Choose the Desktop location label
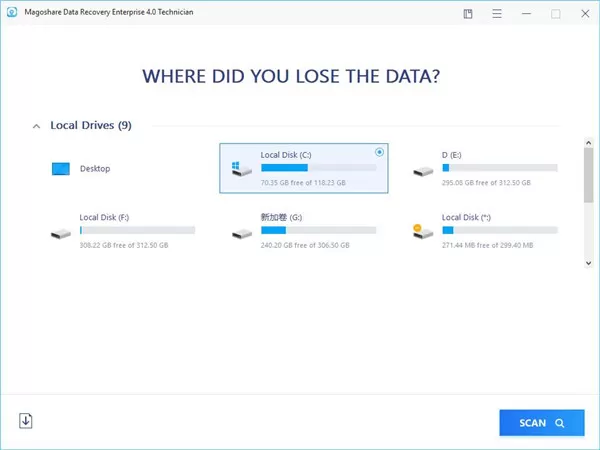Viewport: 600px width, 450px height. 95,169
